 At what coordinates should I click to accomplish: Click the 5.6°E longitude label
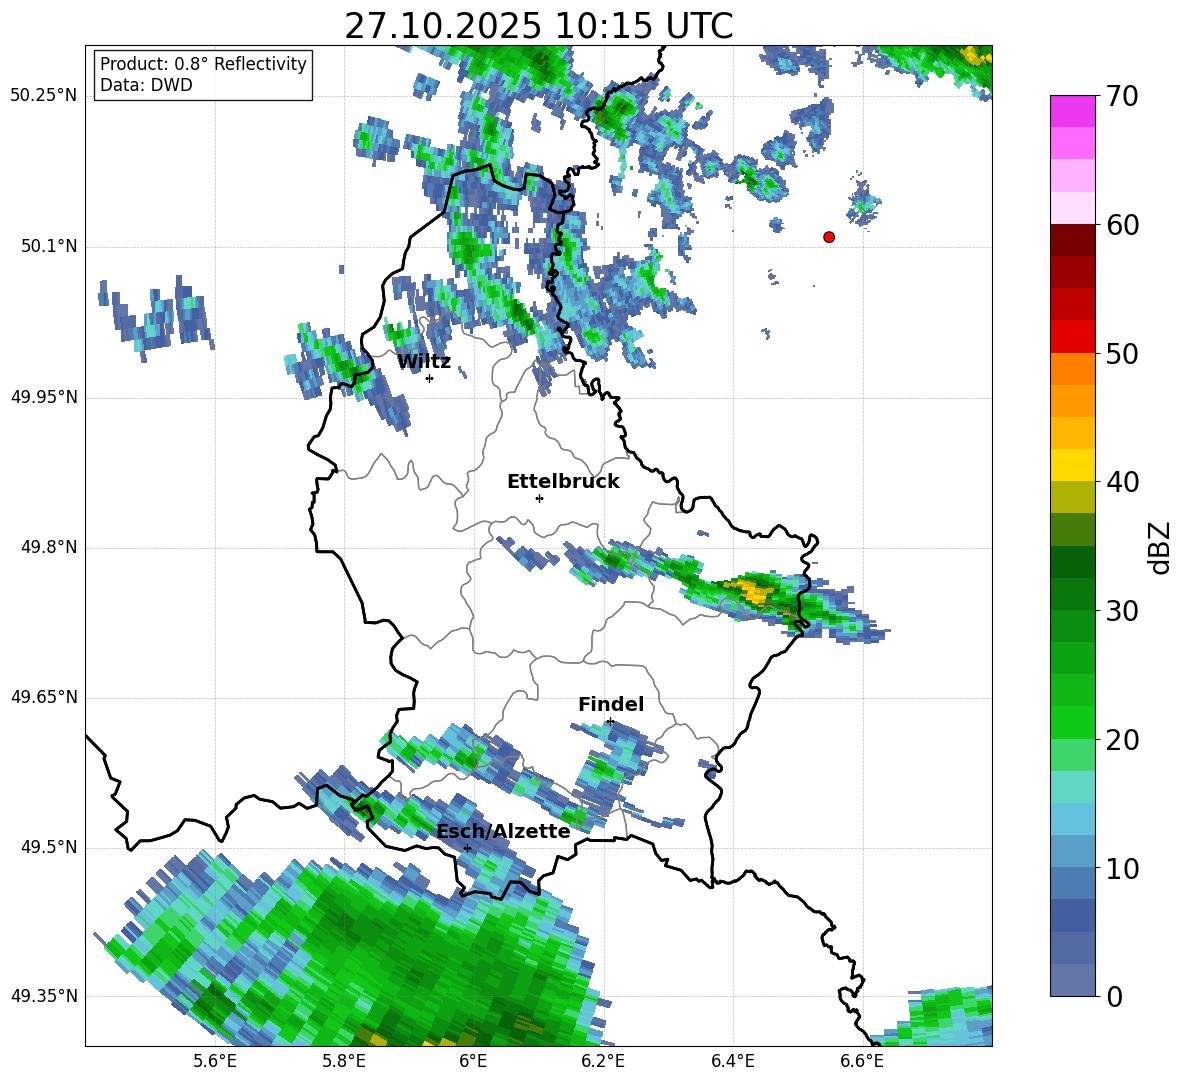click(x=214, y=1062)
